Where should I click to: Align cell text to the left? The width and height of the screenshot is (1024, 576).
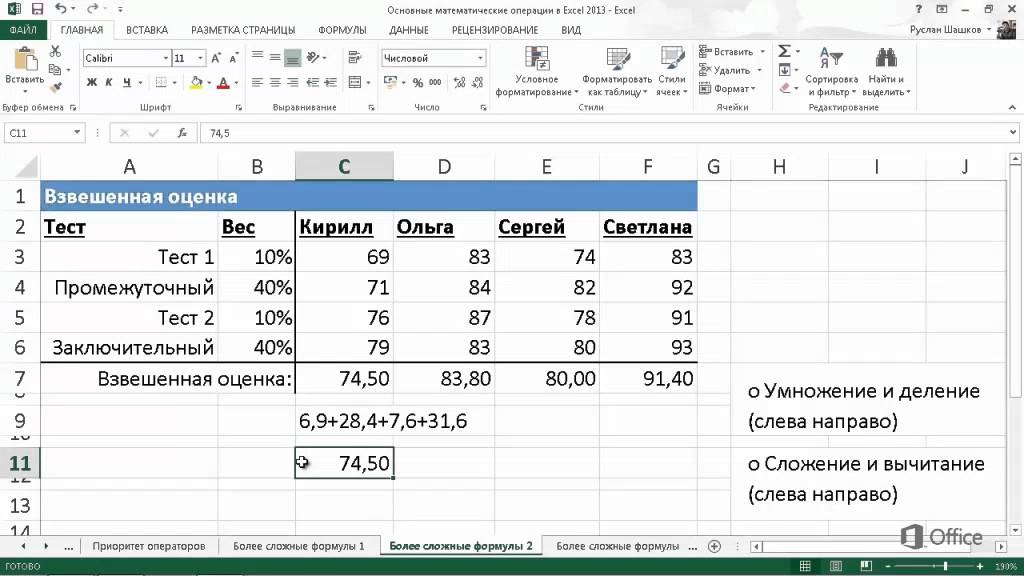(x=257, y=82)
